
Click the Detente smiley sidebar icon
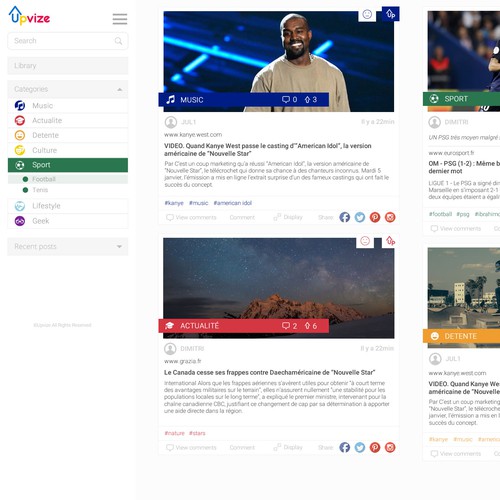[x=20, y=135]
